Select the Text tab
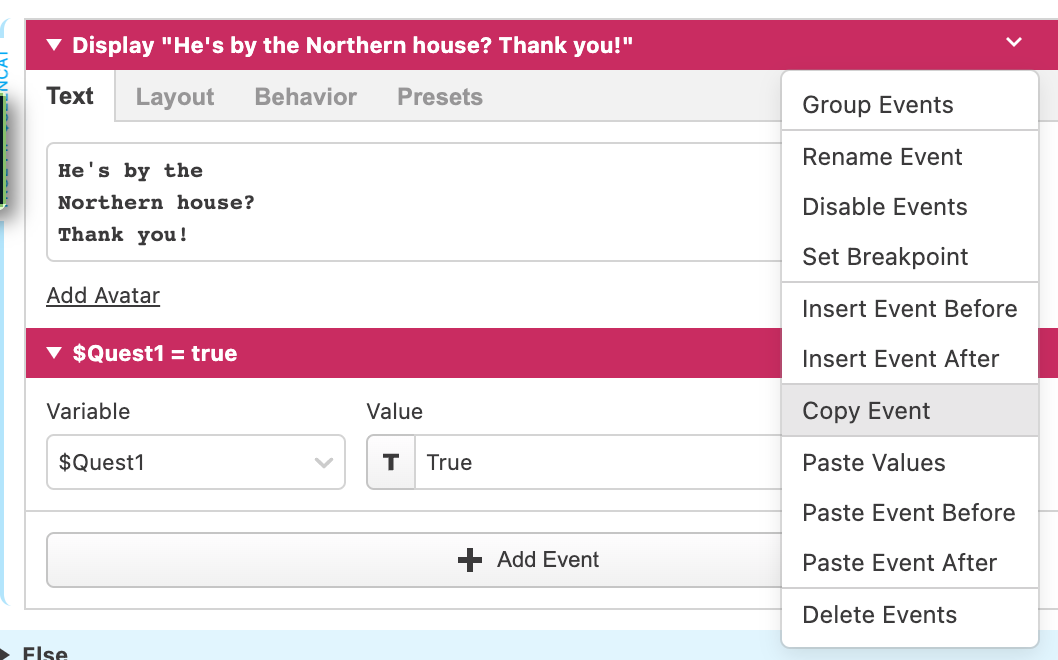This screenshot has height=660, width=1058. point(70,97)
